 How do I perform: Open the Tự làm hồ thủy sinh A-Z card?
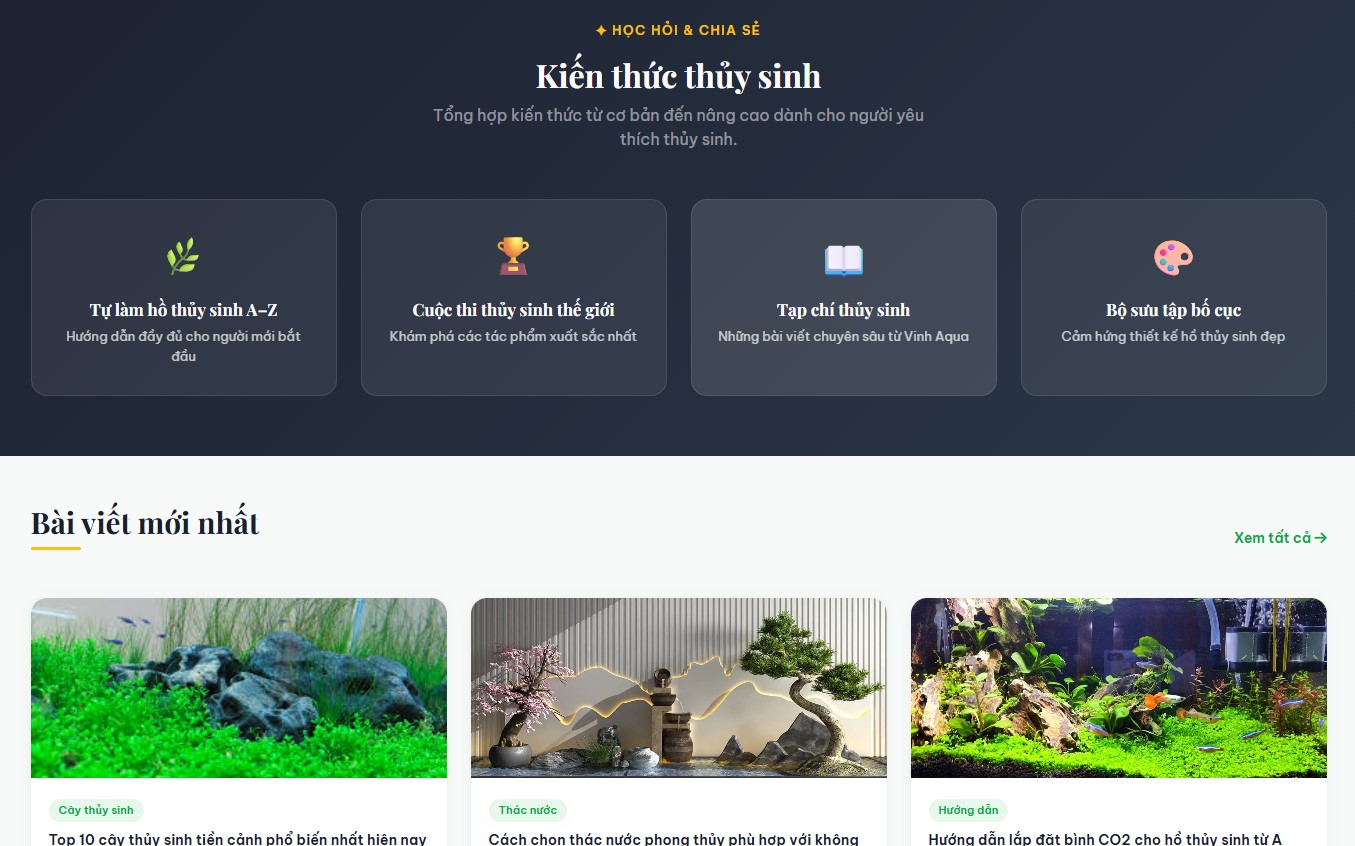(x=184, y=297)
